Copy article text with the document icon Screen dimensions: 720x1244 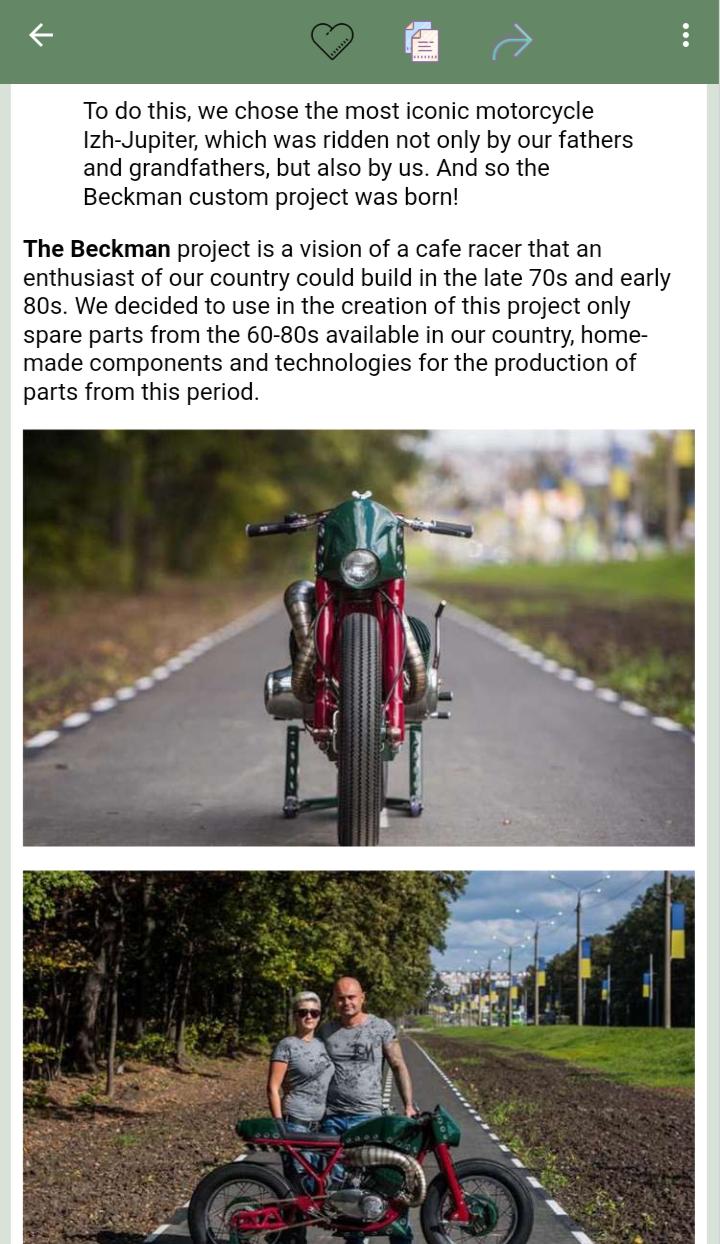[x=422, y=41]
